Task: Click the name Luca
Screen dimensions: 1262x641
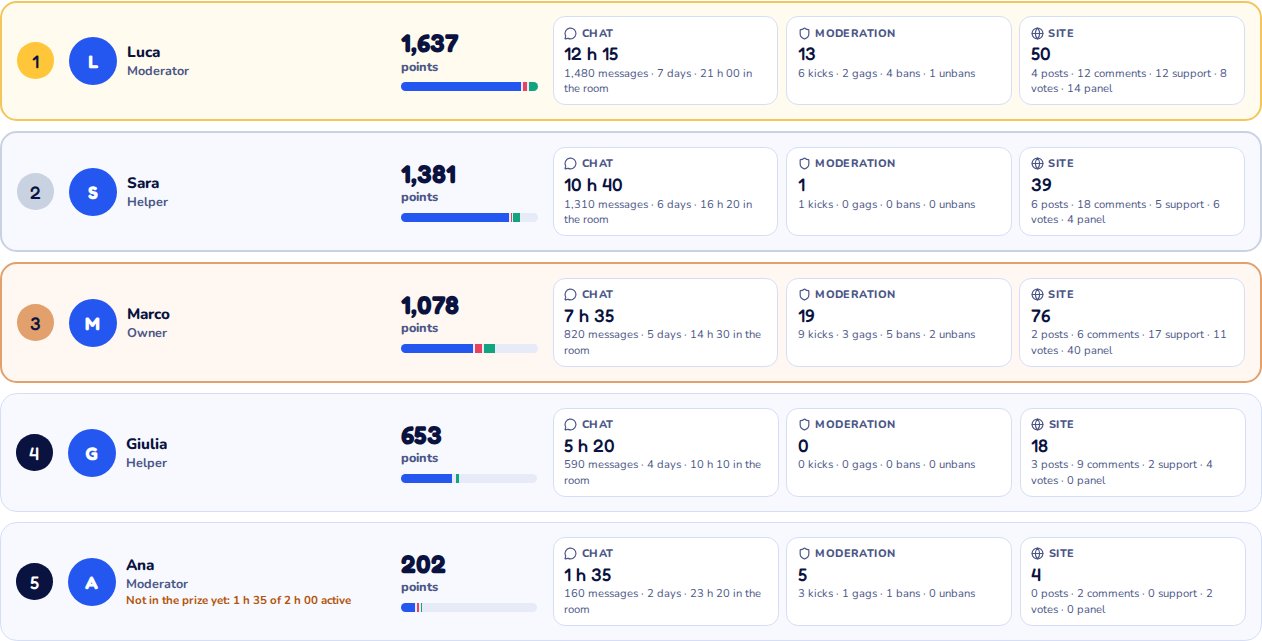Action: coord(143,52)
